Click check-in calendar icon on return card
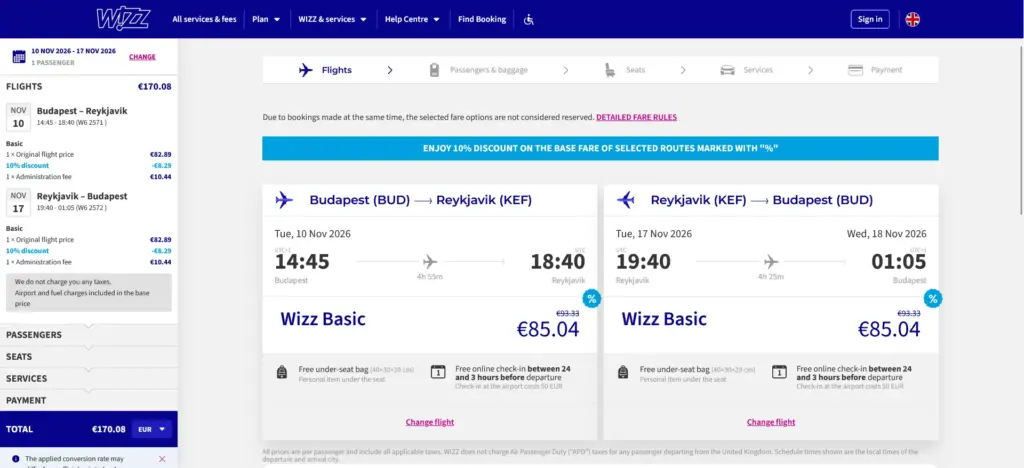 pos(779,372)
